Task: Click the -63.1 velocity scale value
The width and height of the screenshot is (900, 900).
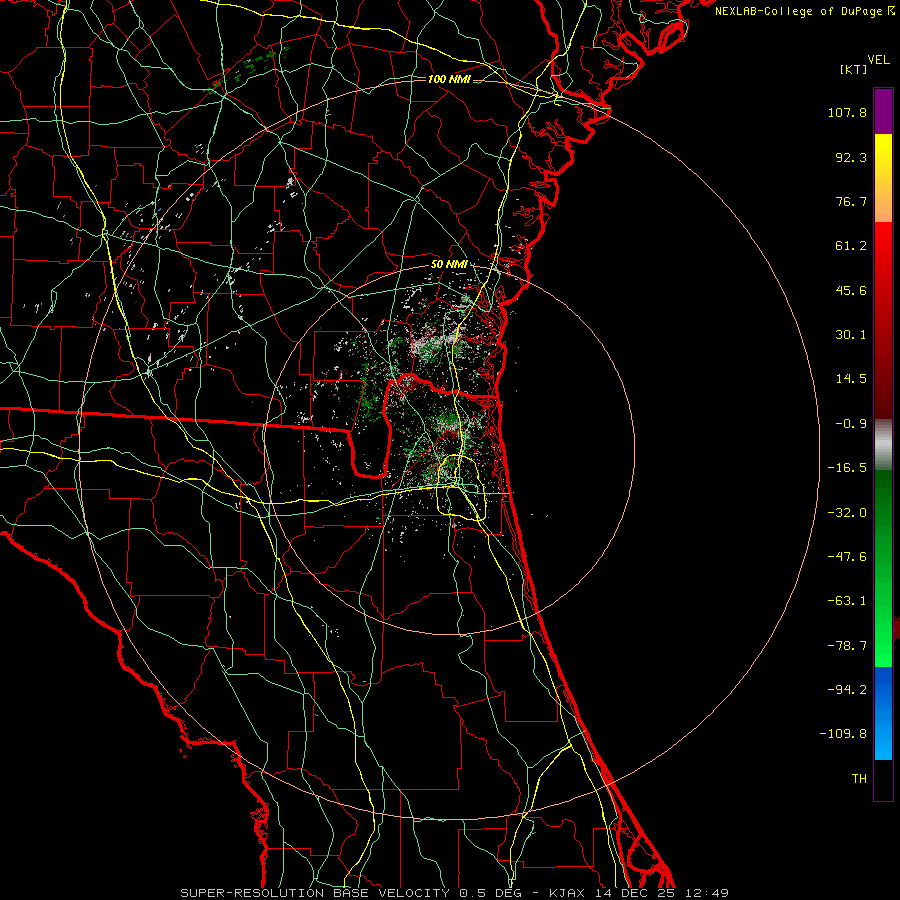Action: tap(847, 601)
